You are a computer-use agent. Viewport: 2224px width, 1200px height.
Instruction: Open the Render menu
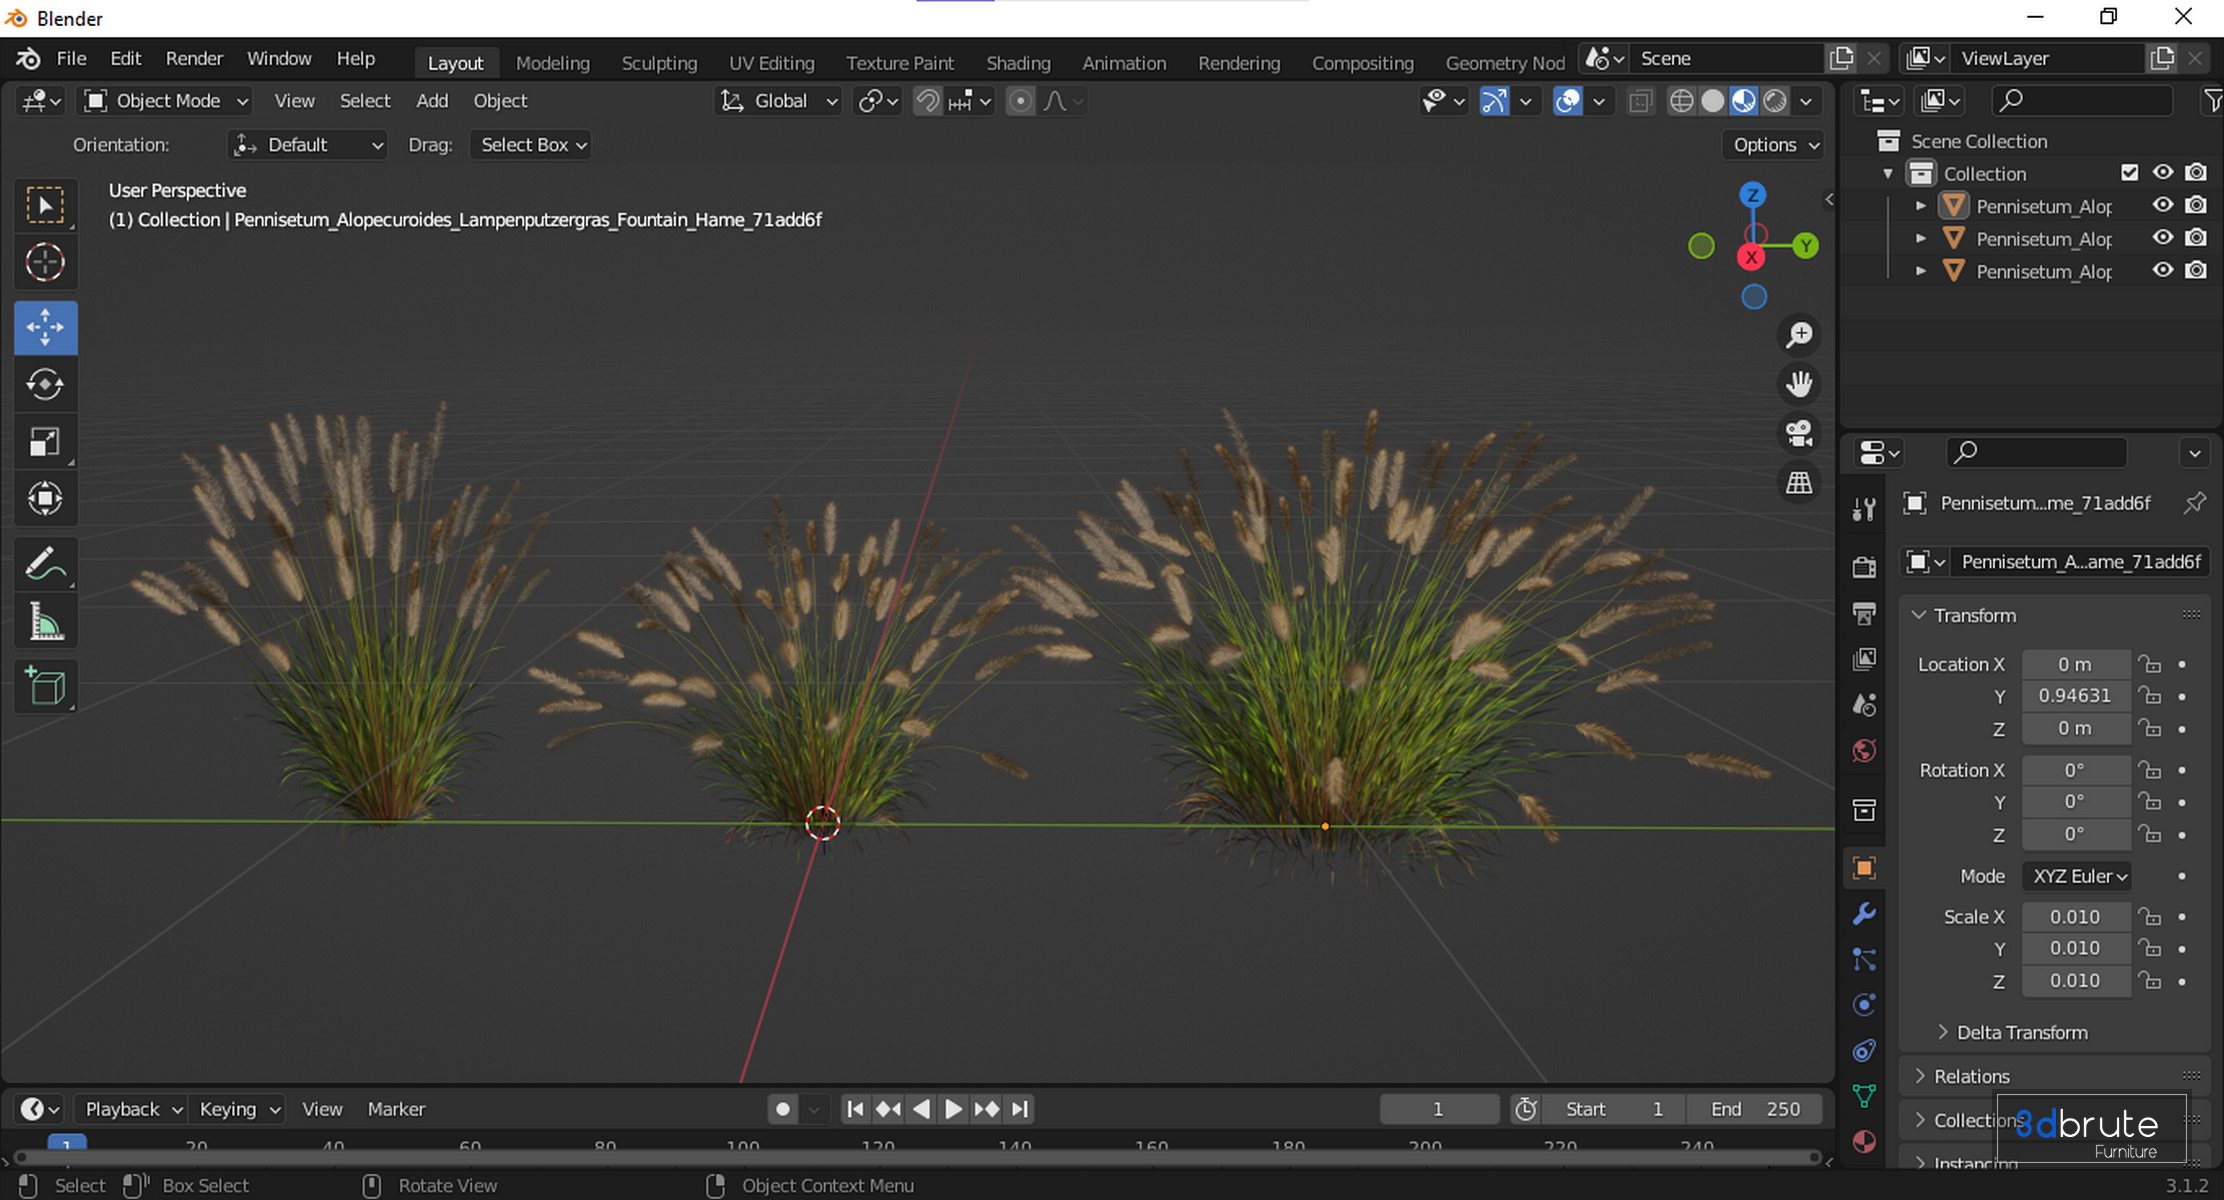[x=194, y=58]
